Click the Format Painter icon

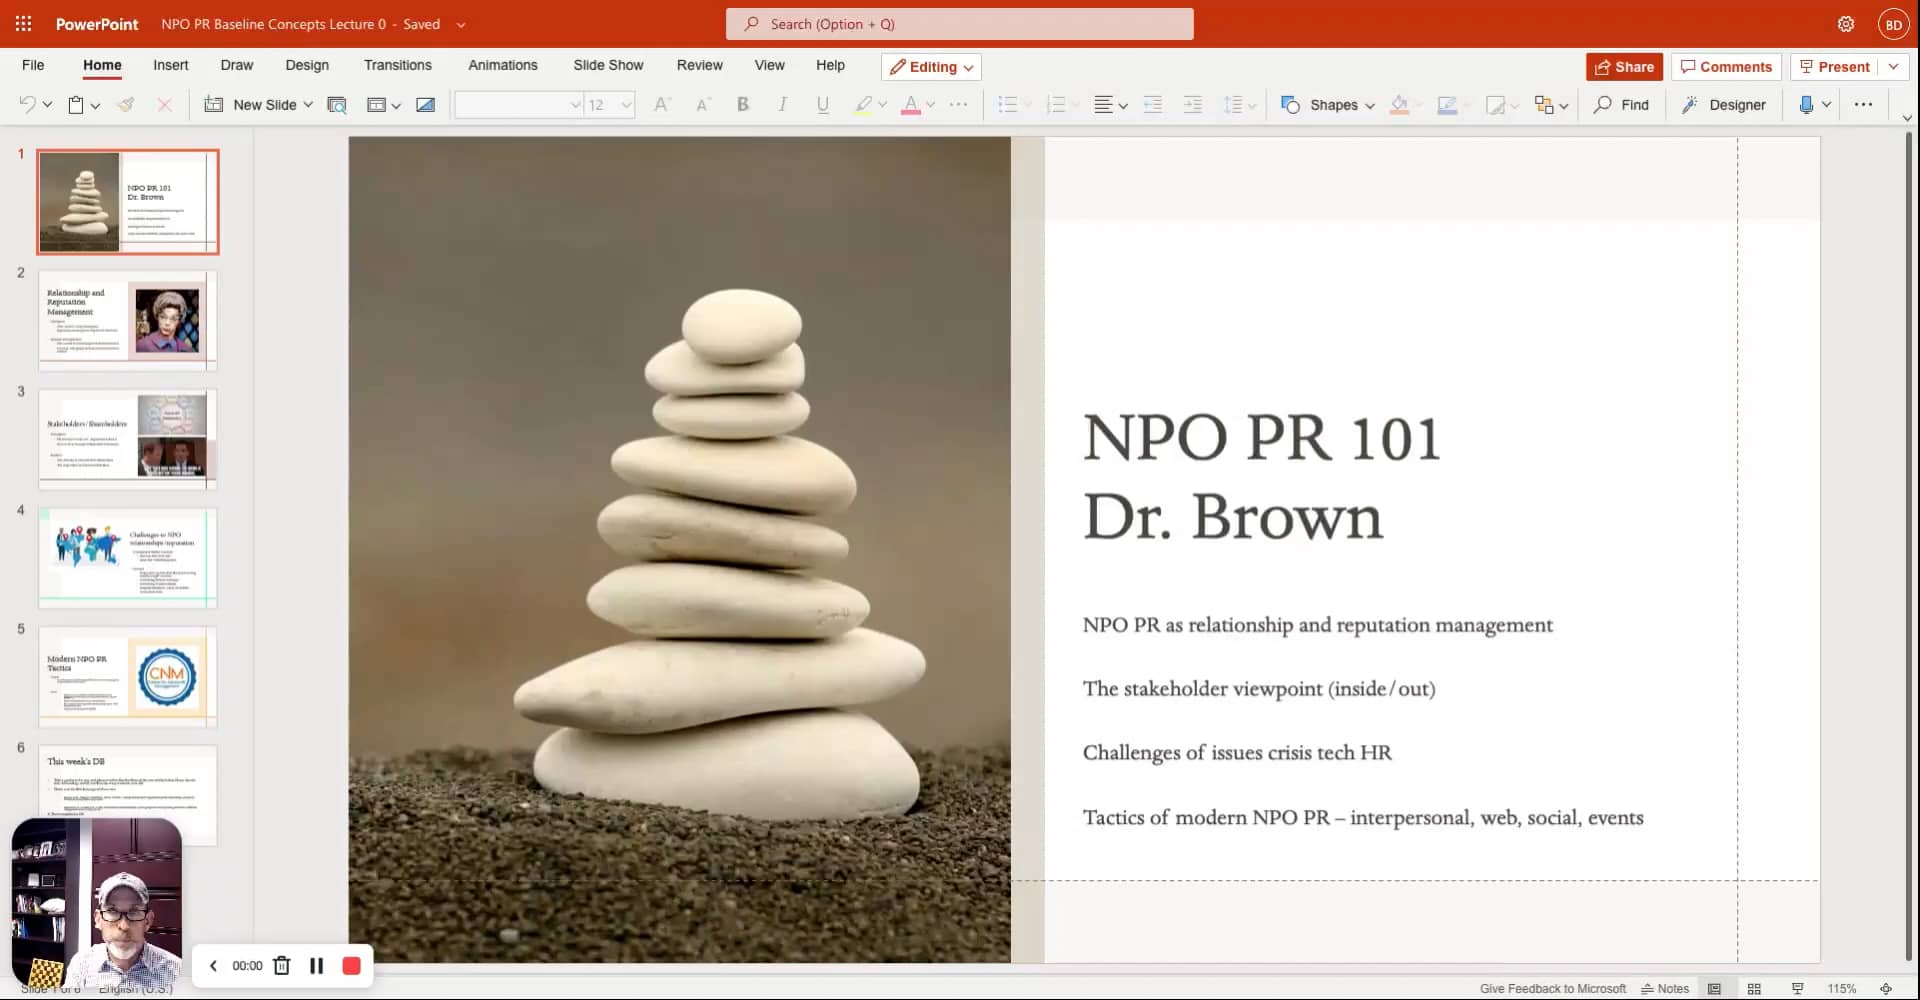[x=126, y=104]
